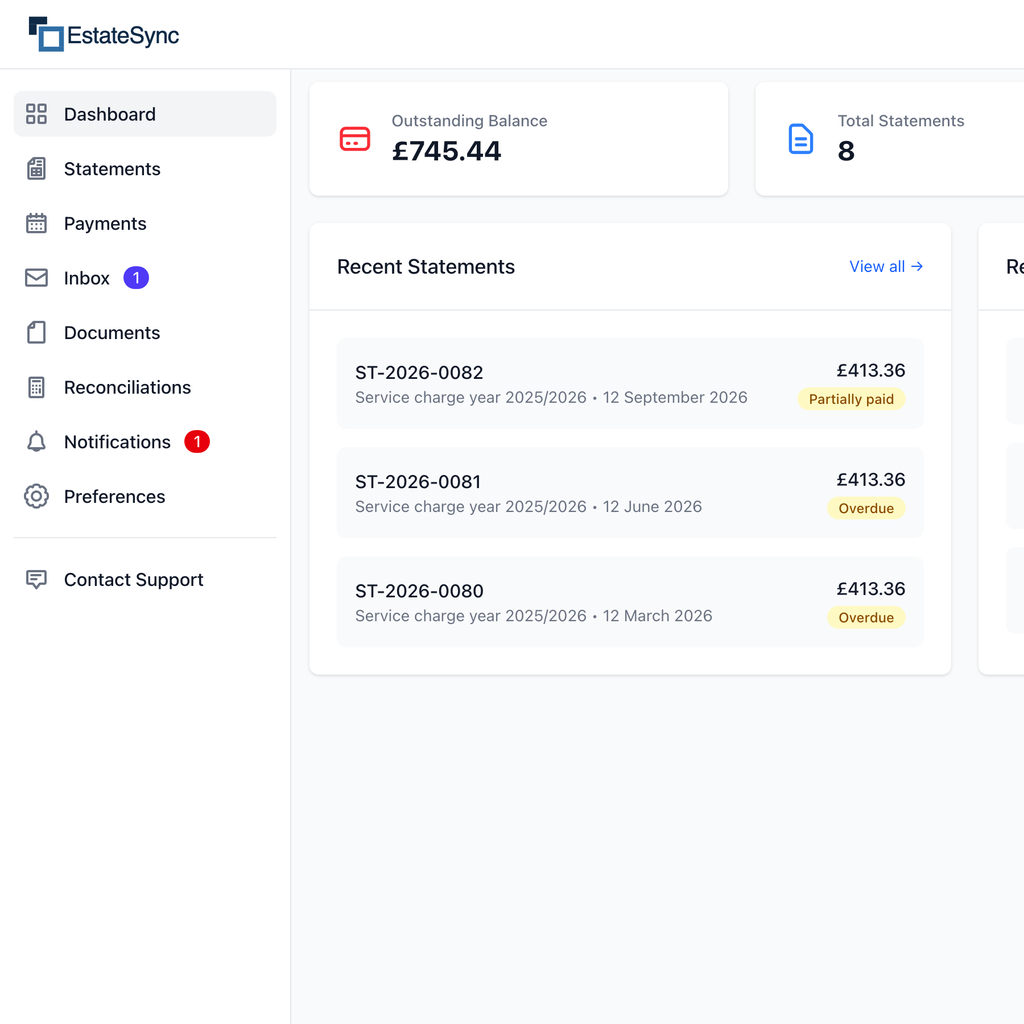Screen dimensions: 1024x1024
Task: Select Contact Support link
Action: tap(145, 579)
